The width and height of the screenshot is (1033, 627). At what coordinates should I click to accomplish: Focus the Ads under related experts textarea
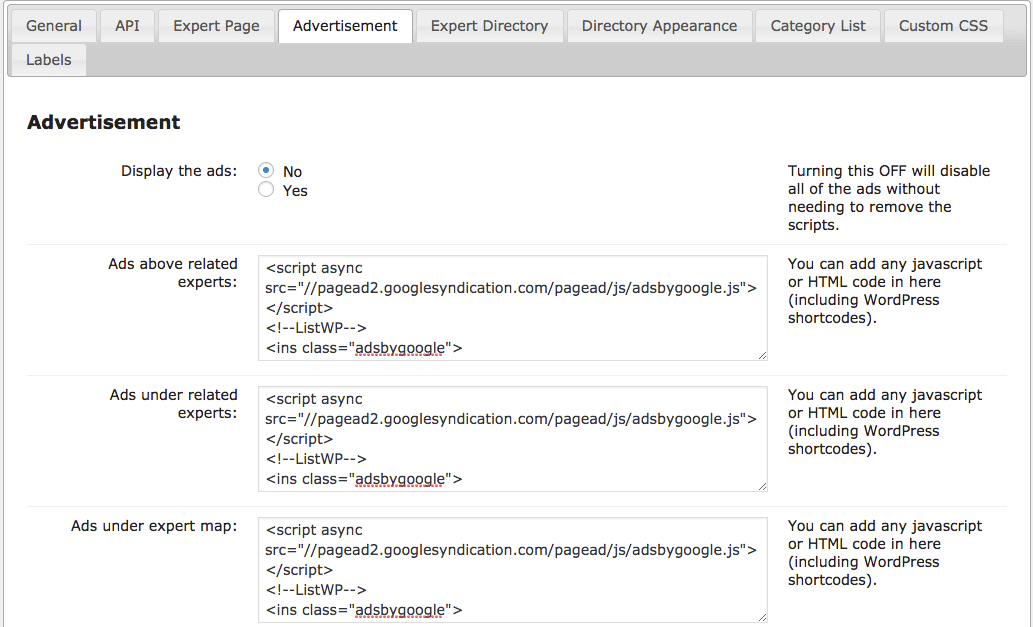(512, 439)
